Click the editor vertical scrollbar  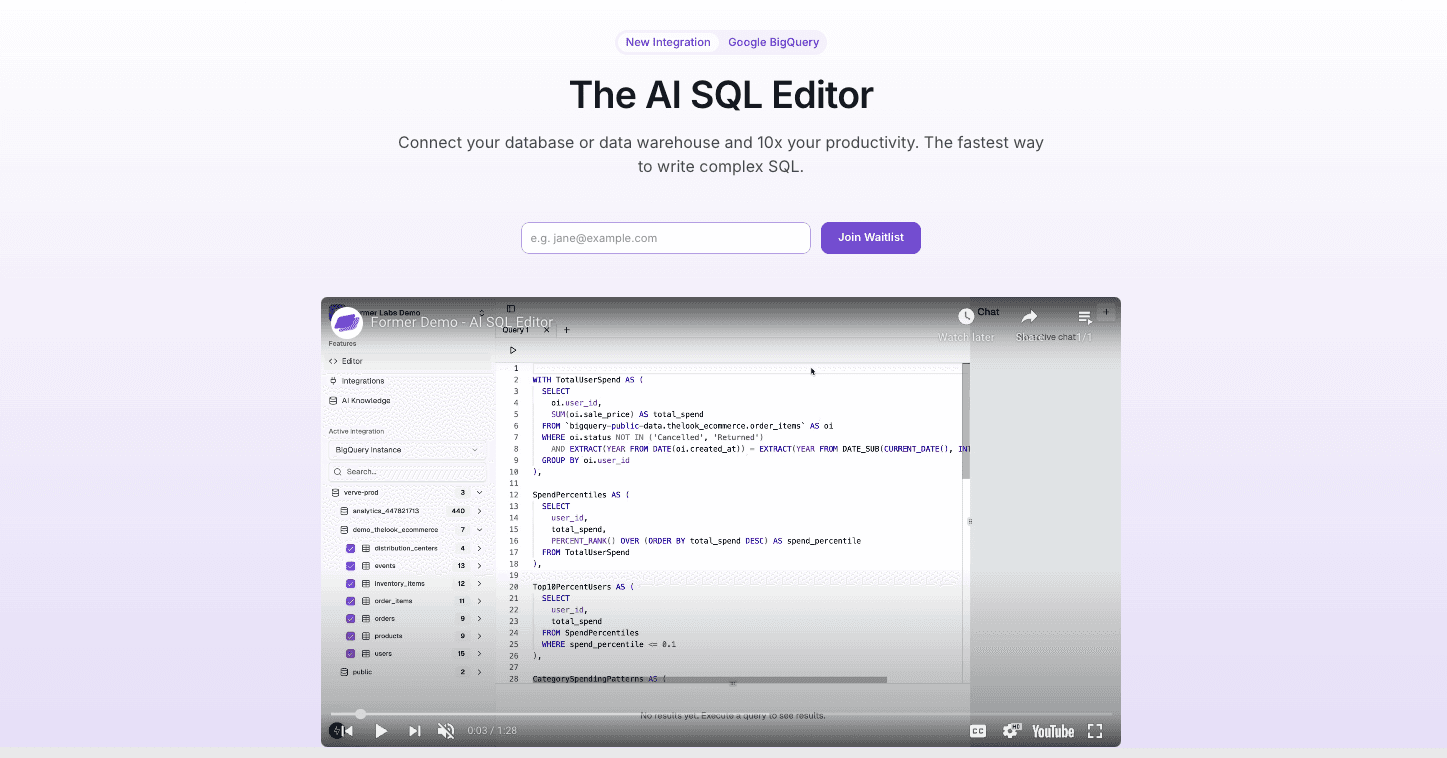pos(965,420)
